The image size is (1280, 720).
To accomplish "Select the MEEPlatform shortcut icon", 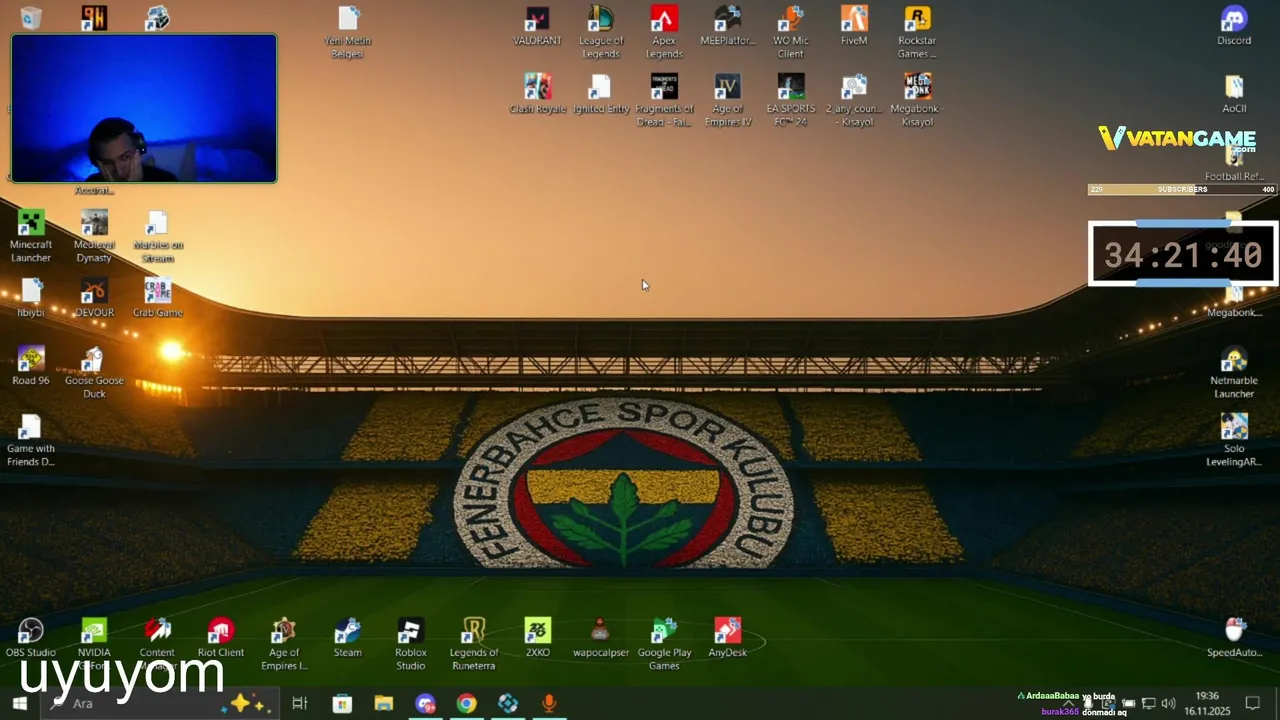I will [x=727, y=27].
